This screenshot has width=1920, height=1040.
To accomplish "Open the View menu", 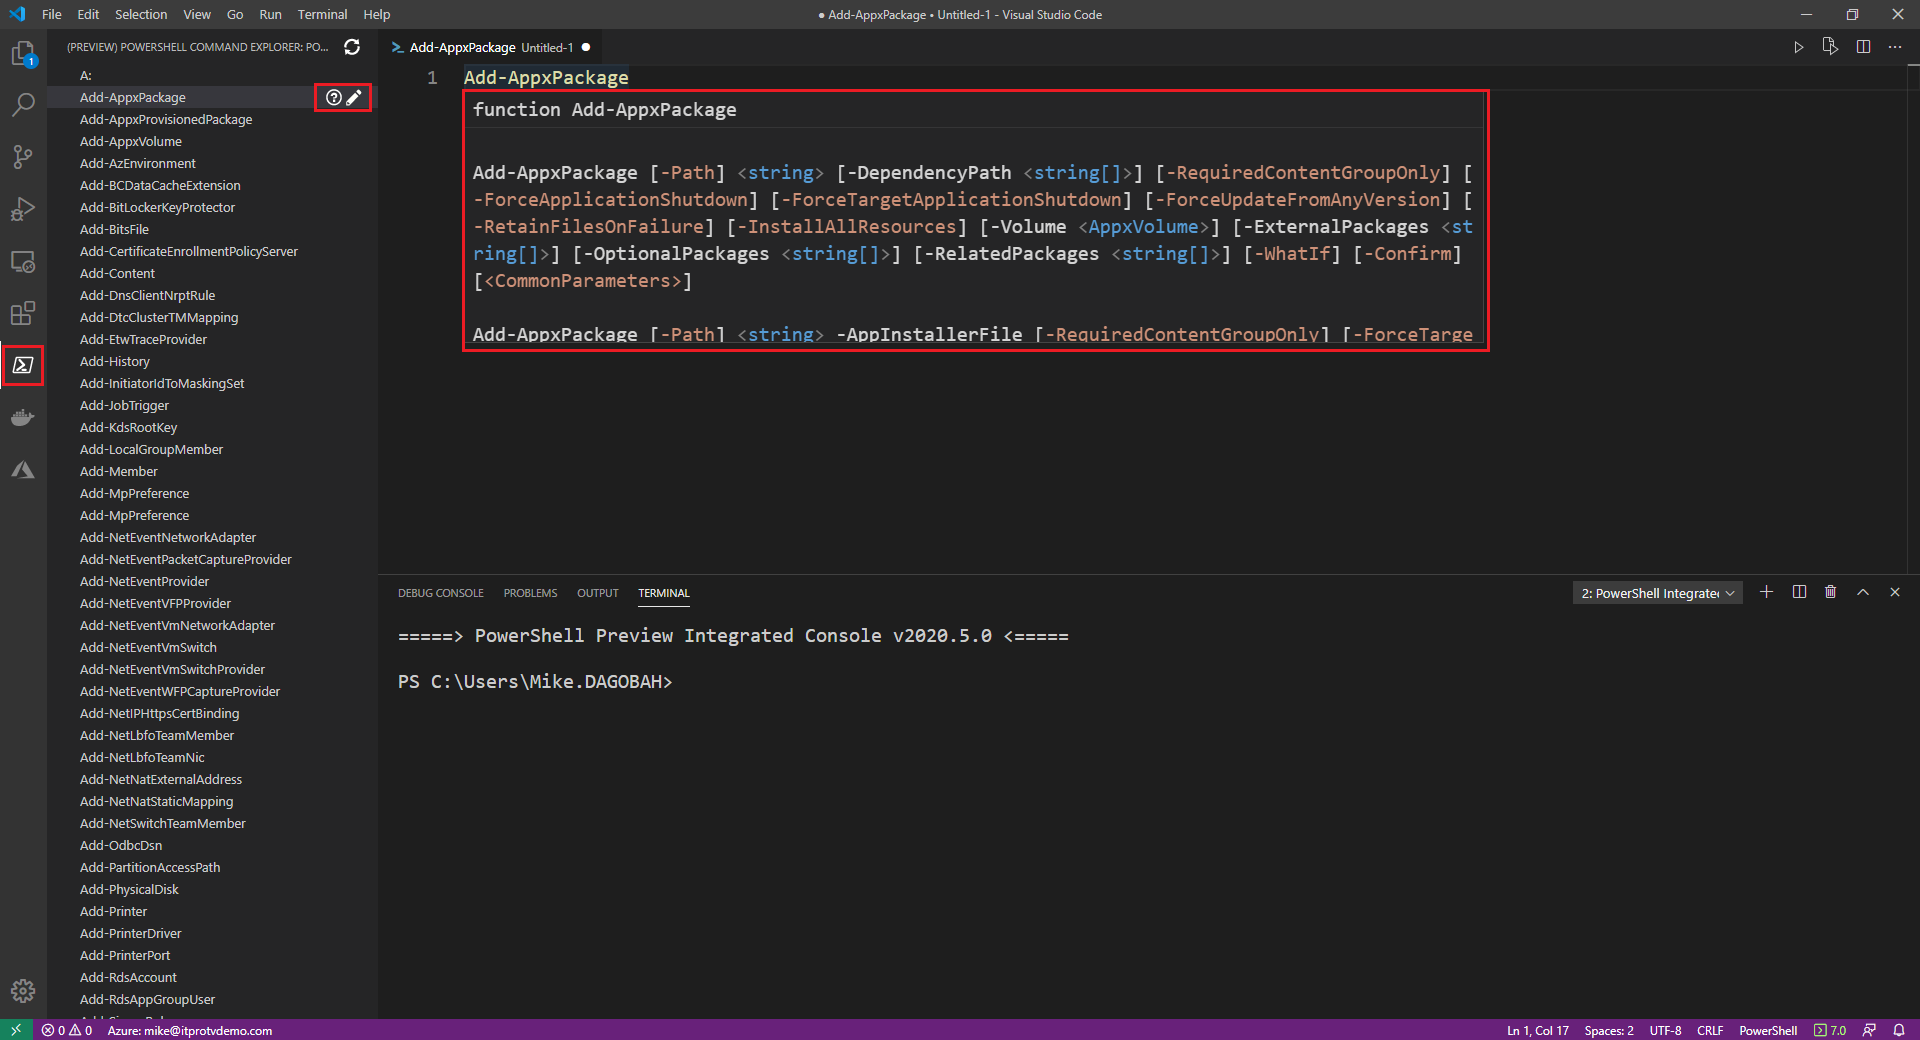I will 197,14.
